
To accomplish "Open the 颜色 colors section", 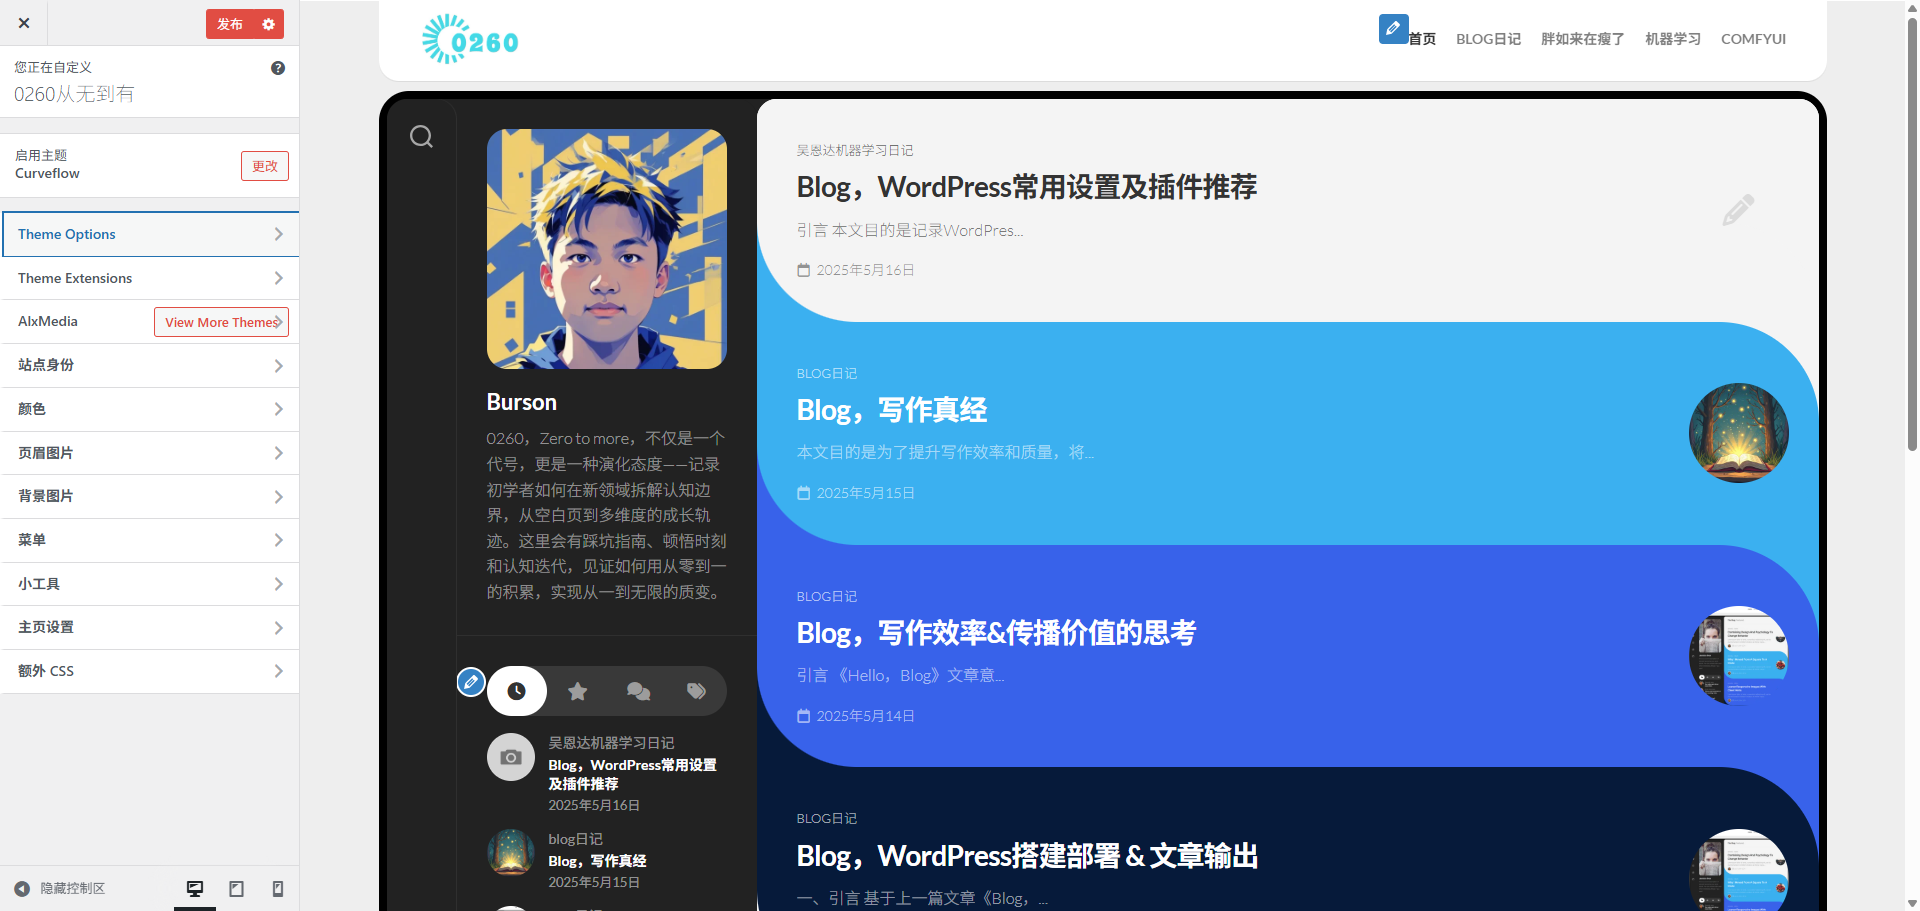I will 150,409.
